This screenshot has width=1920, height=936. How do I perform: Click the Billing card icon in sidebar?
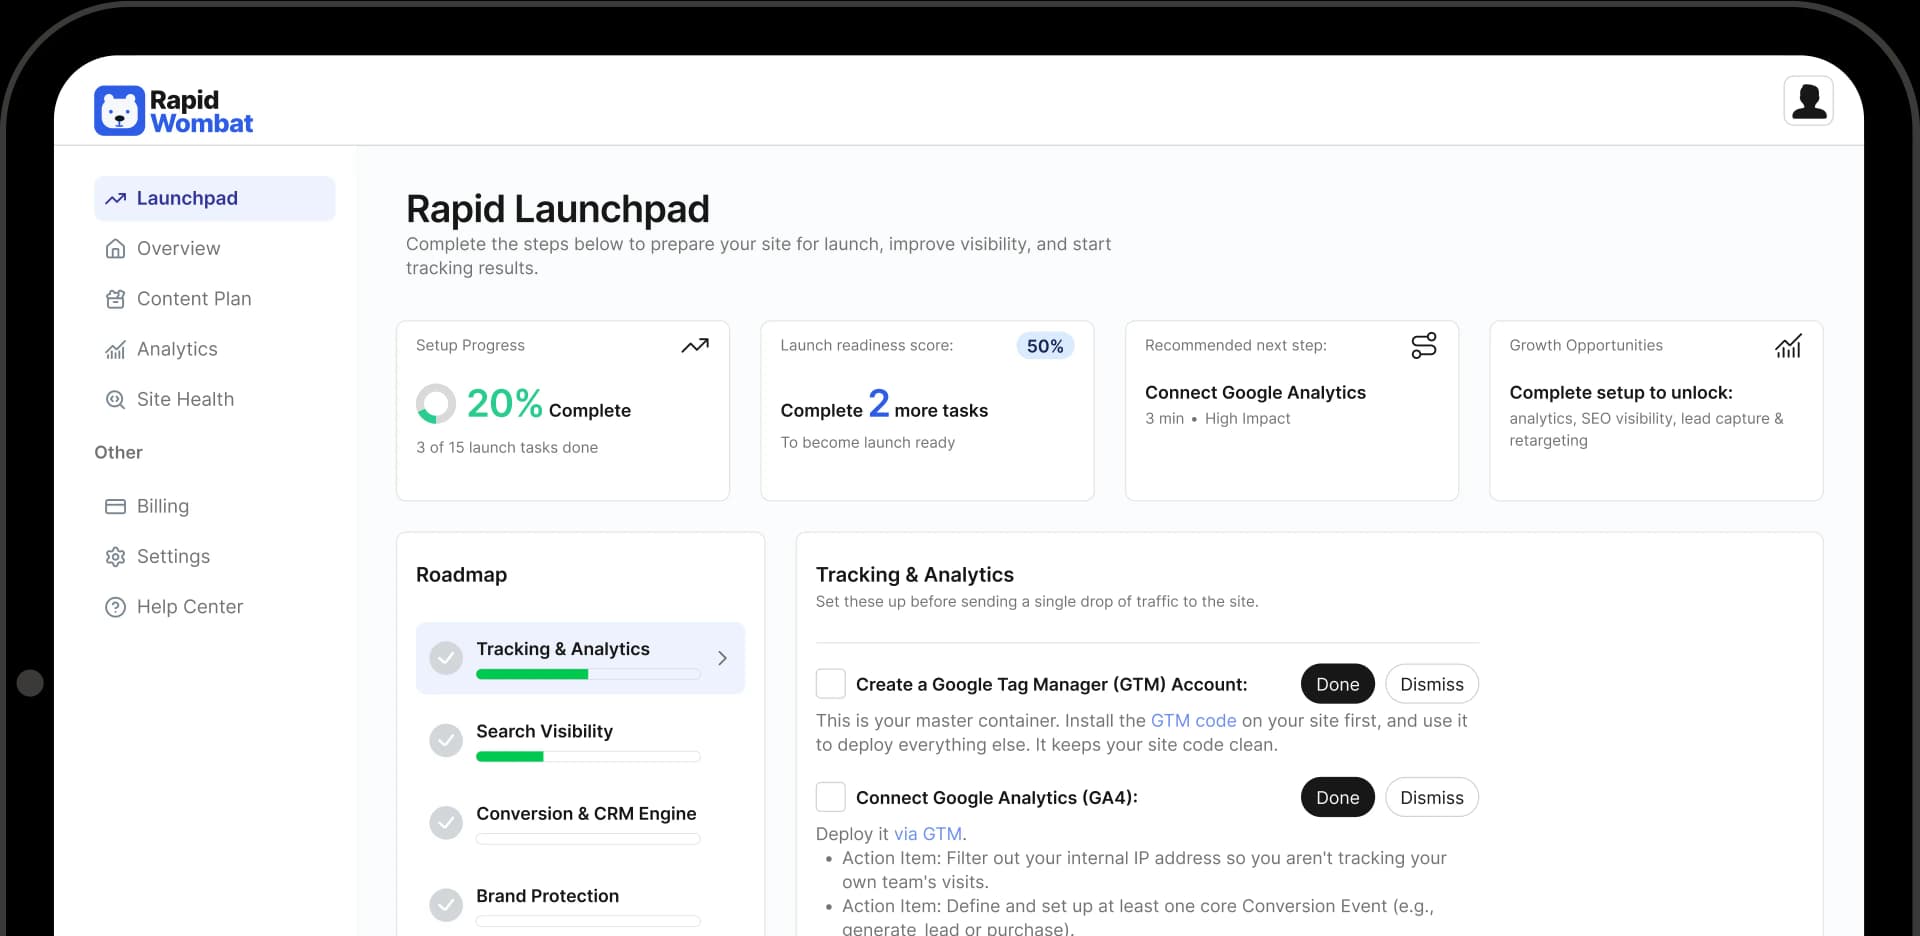(x=116, y=506)
